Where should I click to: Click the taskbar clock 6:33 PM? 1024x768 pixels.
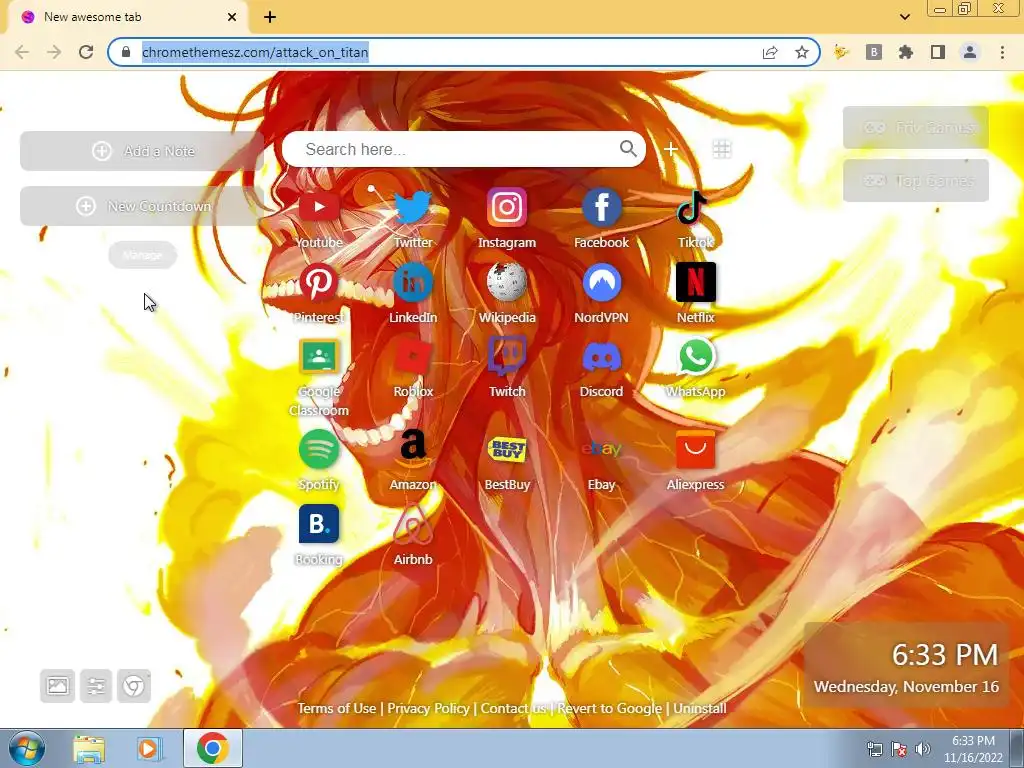tap(973, 749)
